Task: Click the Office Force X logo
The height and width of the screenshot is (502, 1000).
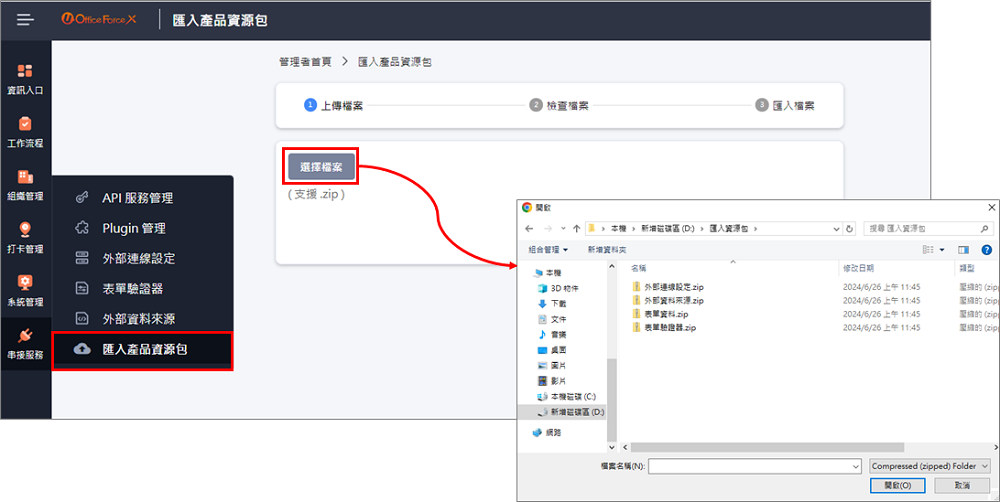Action: 99,19
